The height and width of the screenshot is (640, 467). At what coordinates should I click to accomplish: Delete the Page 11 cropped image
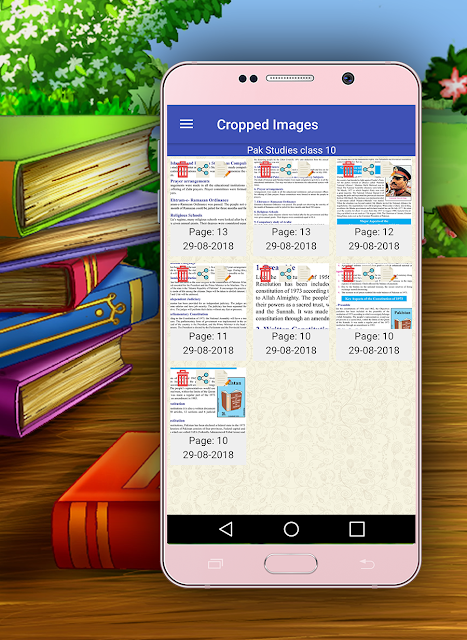(x=182, y=273)
